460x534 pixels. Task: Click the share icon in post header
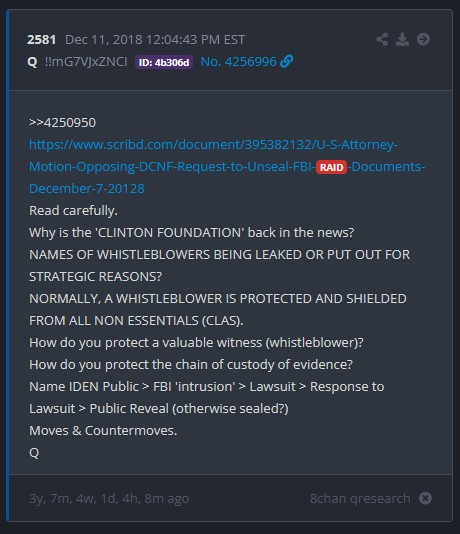point(382,39)
